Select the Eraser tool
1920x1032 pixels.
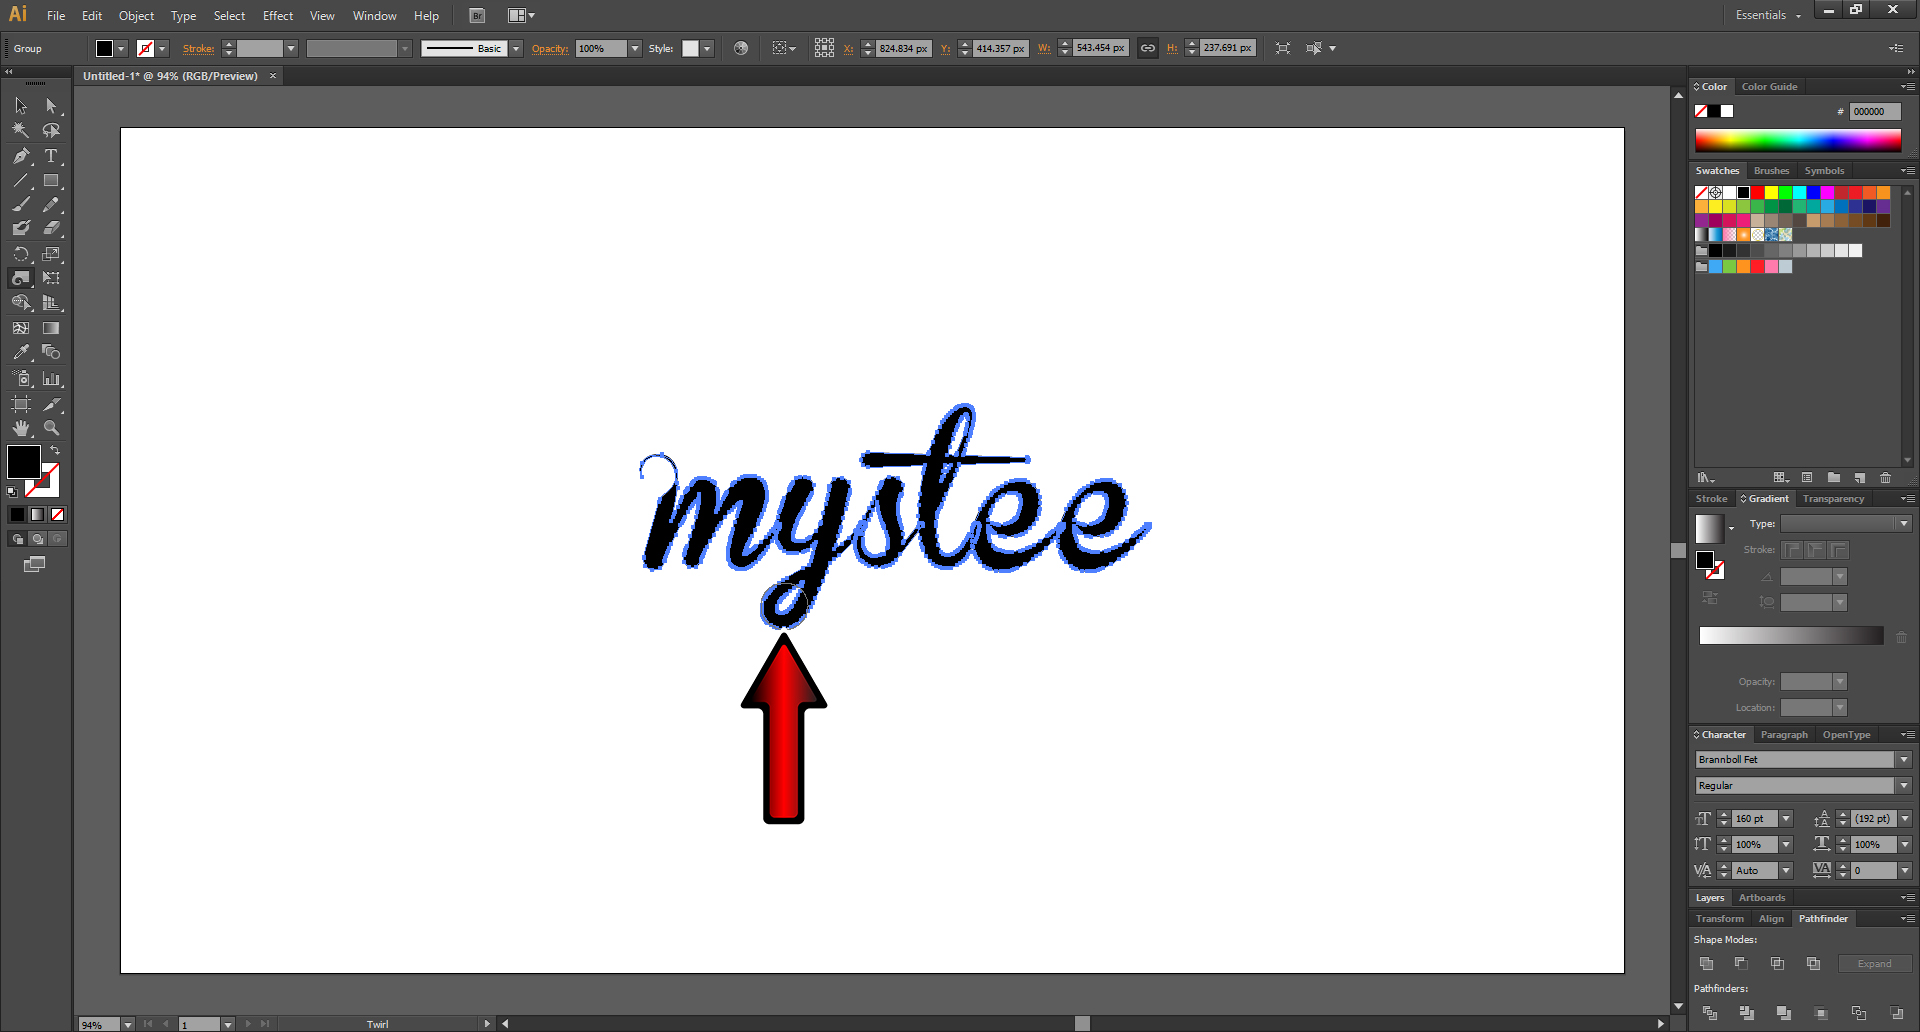(51, 228)
